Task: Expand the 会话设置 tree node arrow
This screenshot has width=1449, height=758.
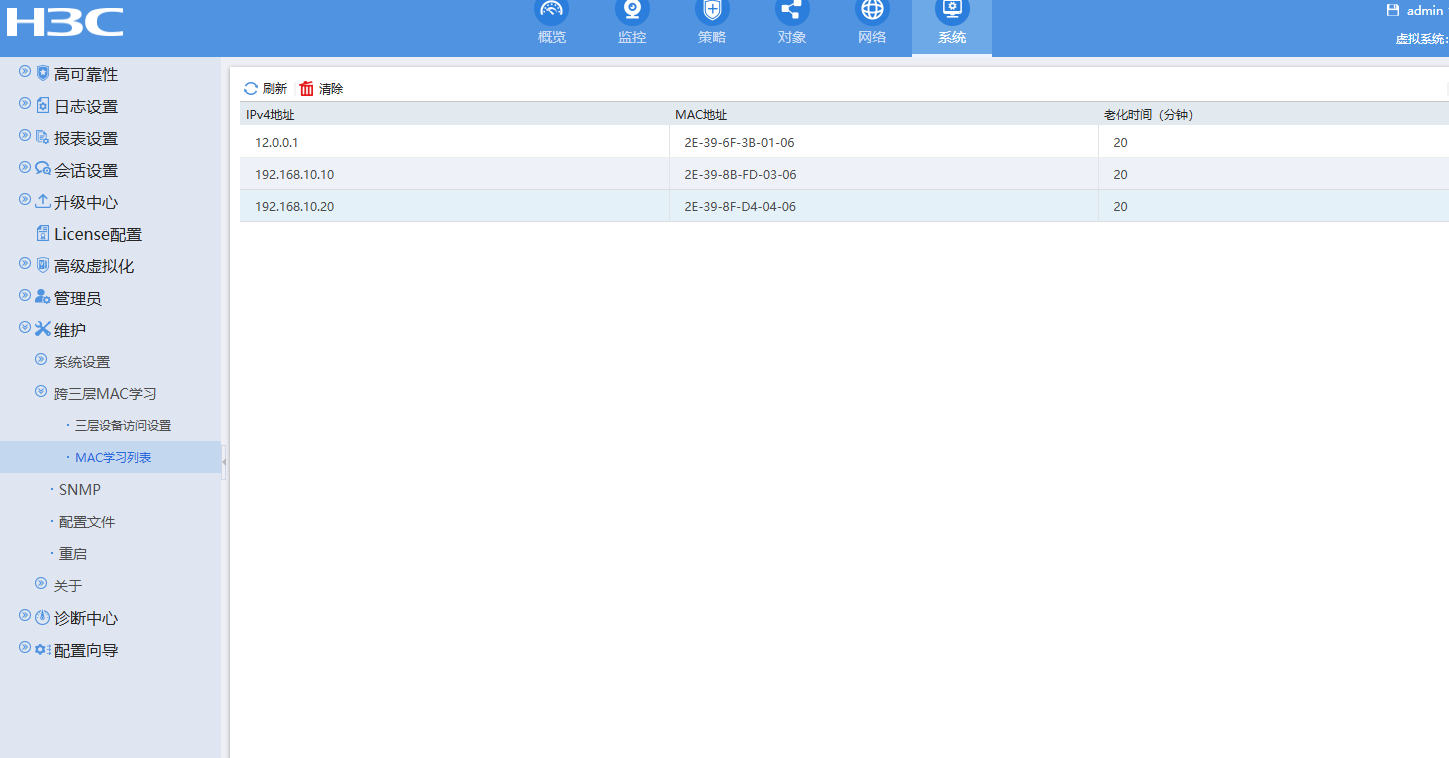Action: [x=25, y=168]
